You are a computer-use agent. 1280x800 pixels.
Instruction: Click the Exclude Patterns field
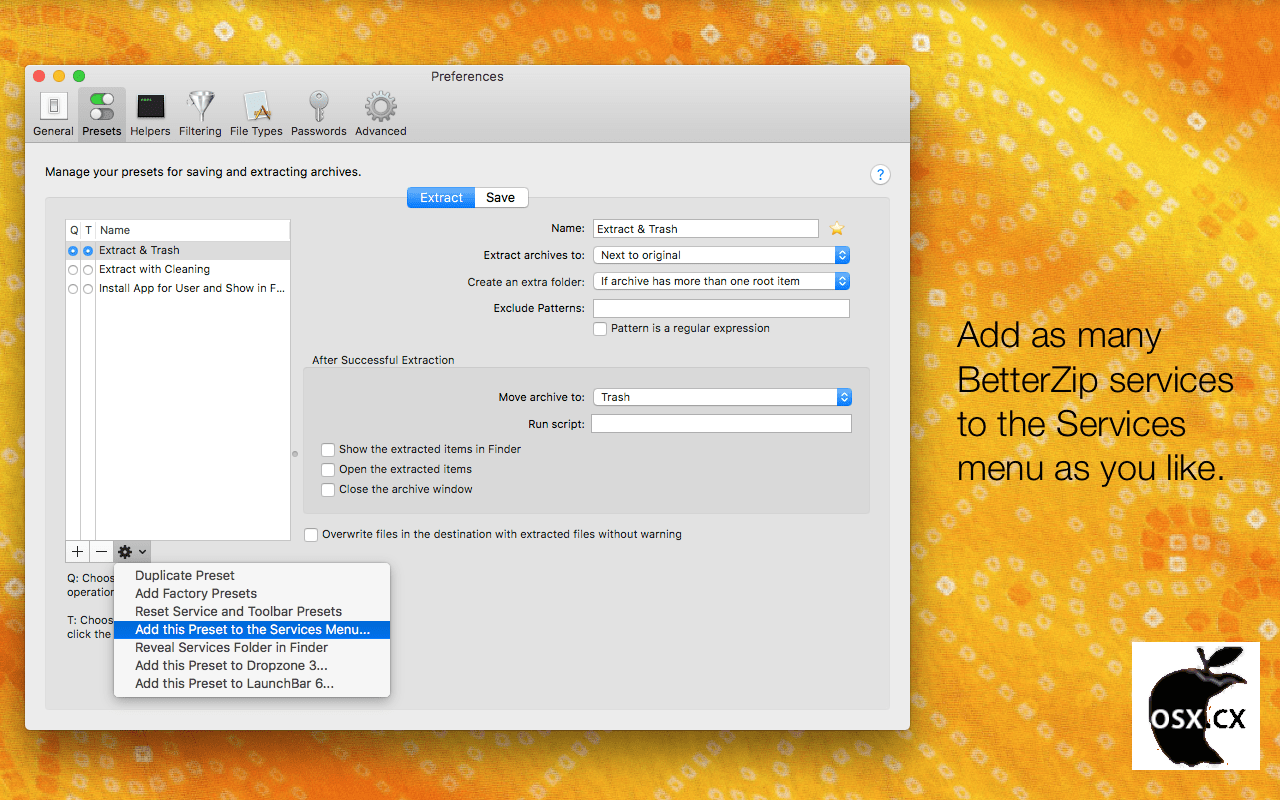721,308
